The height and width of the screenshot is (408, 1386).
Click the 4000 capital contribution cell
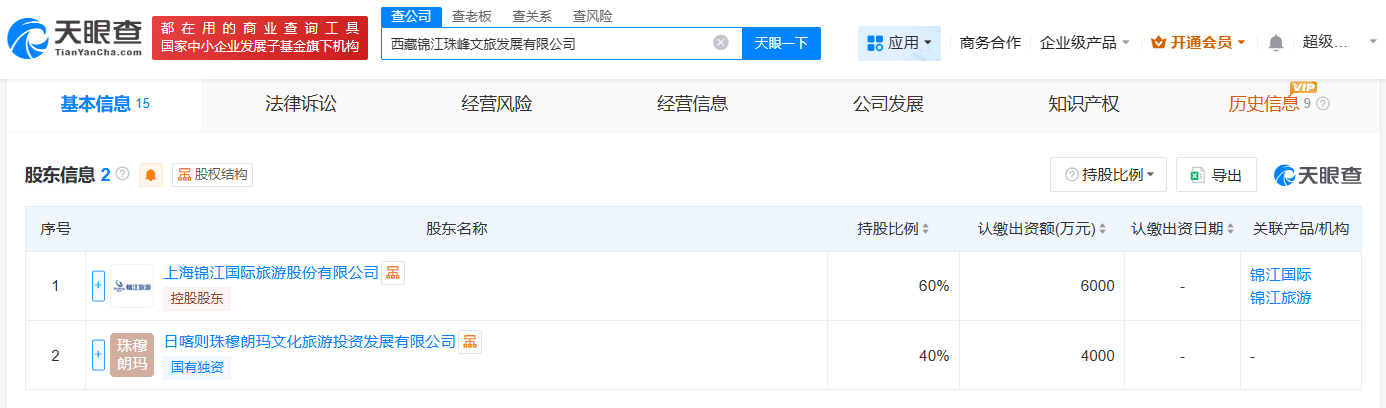click(1042, 355)
